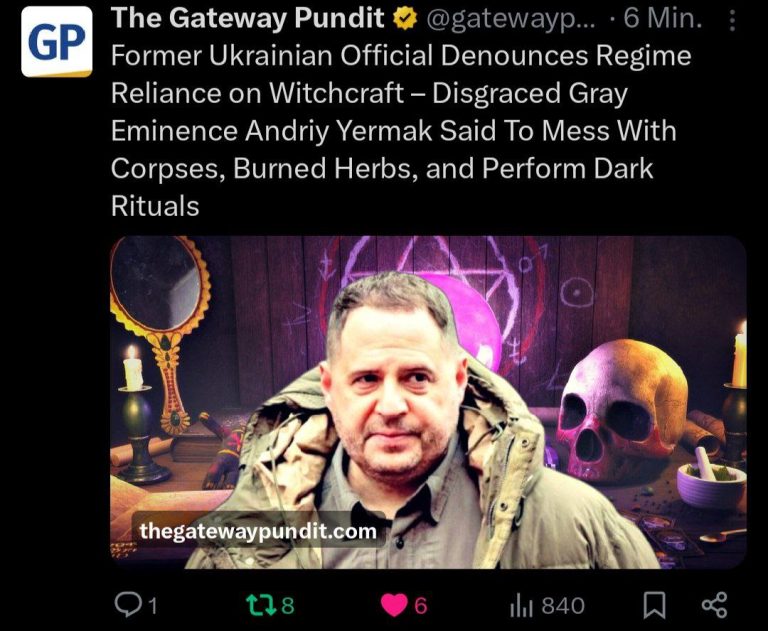Screen dimensions: 768x631
Task: Click the like count number 6
Action: coord(421,606)
